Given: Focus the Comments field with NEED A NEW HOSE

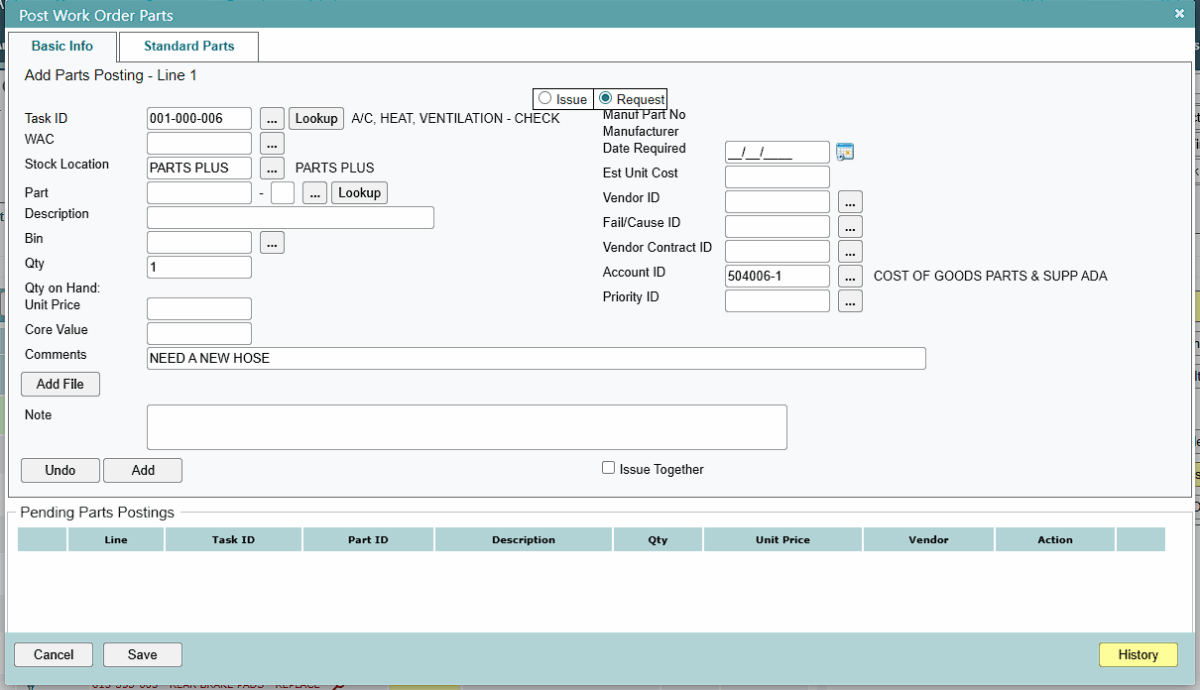Looking at the screenshot, I should point(536,358).
